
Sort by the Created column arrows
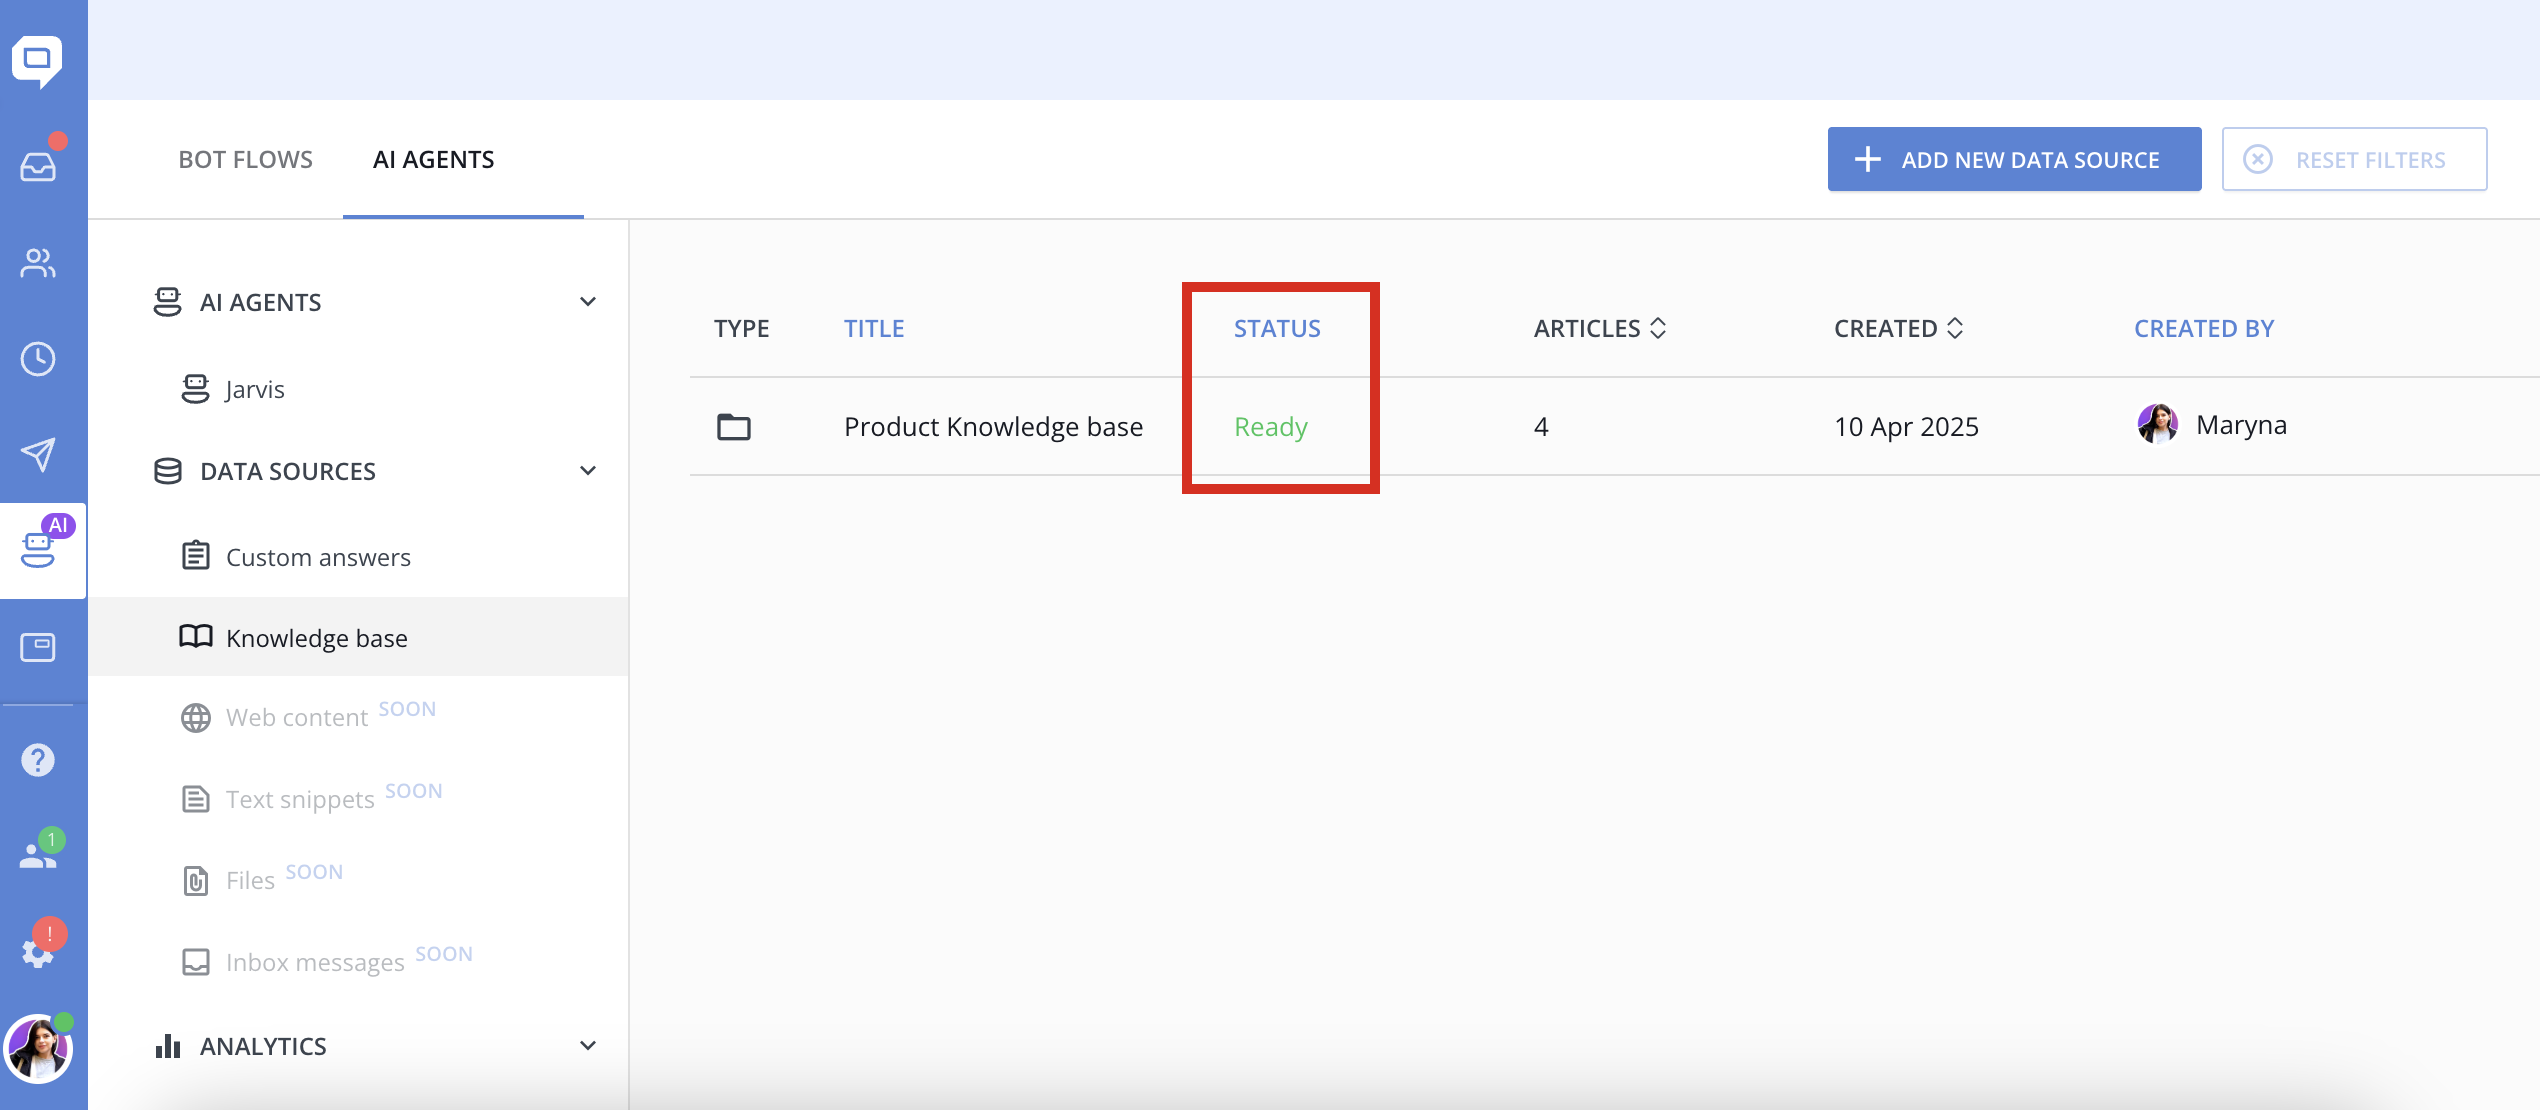(x=1955, y=328)
